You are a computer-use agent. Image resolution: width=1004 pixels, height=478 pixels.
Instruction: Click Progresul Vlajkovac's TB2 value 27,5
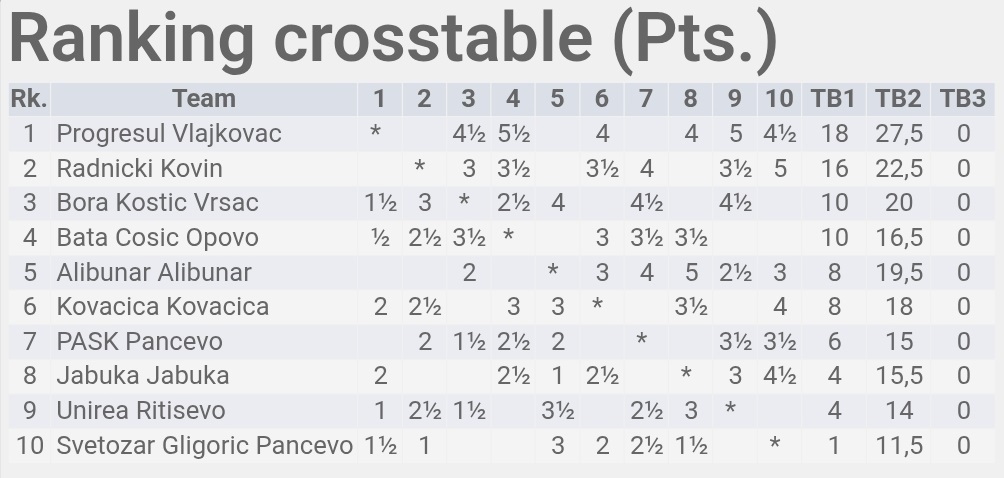(x=898, y=134)
